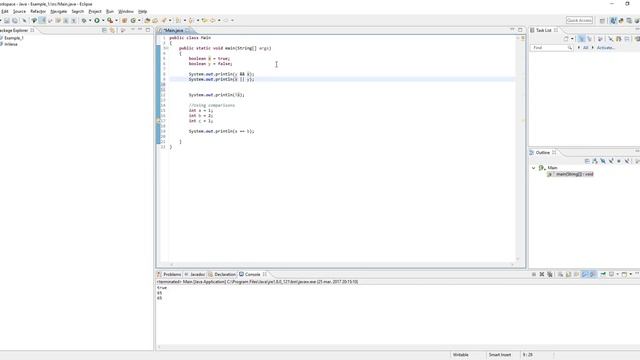
Task: Expand the All filter arrow in Task List
Action: 578,48
